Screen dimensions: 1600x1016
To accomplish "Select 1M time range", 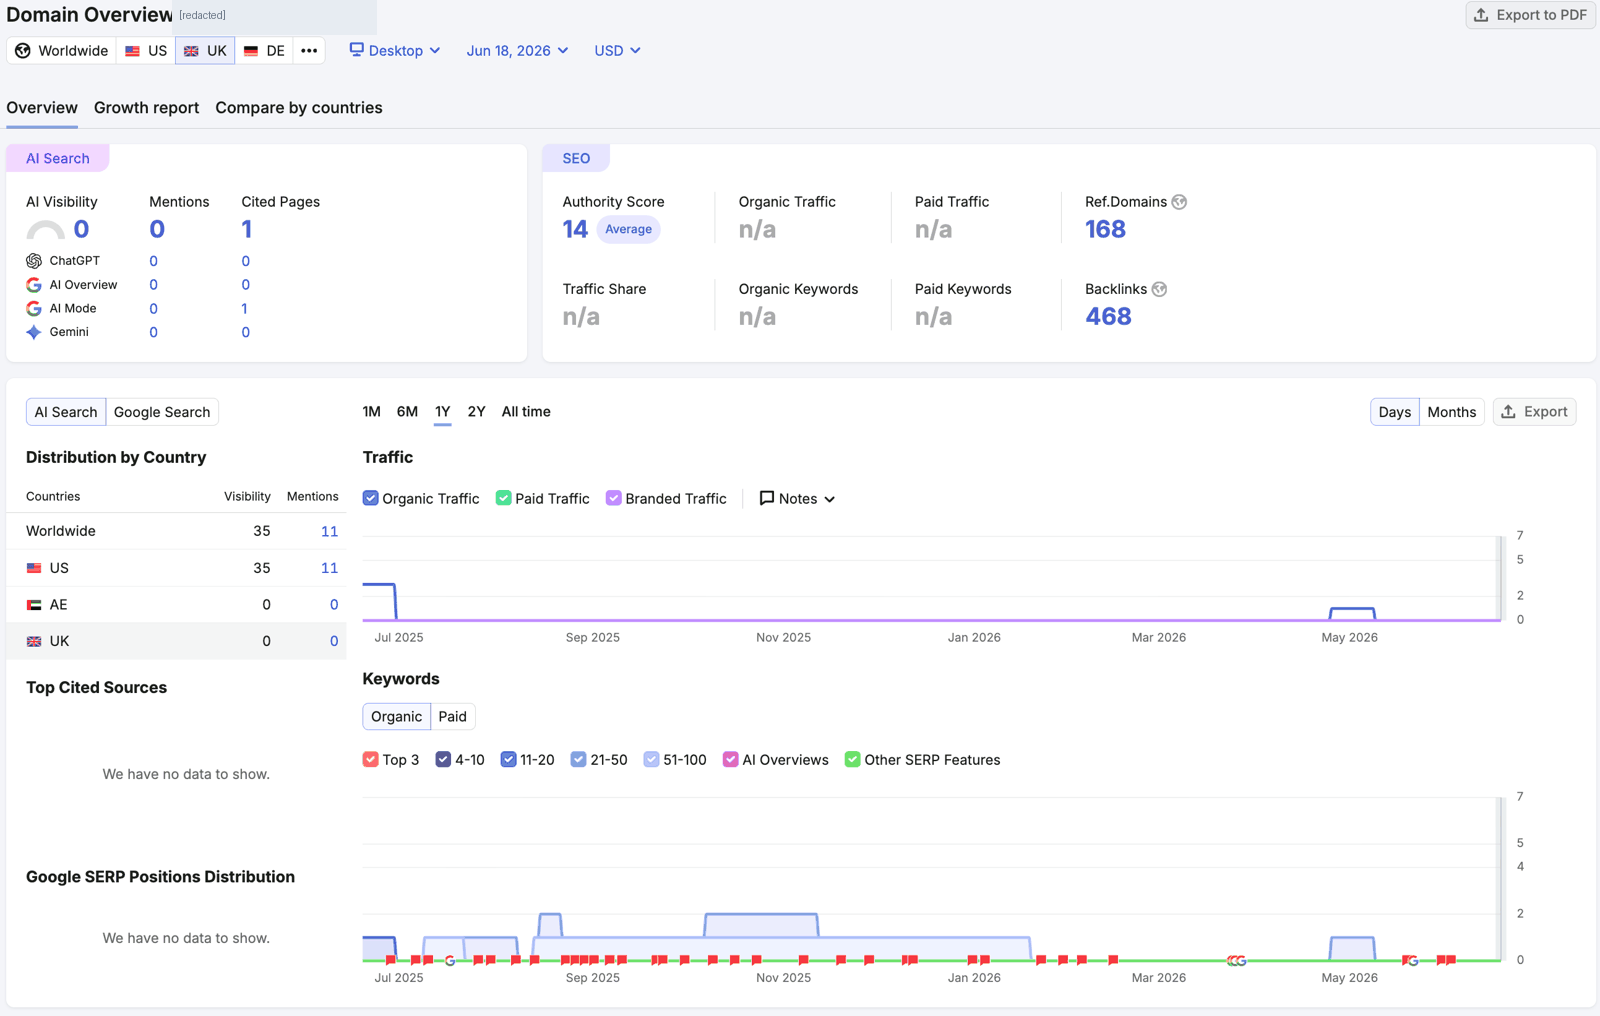I will tap(371, 412).
